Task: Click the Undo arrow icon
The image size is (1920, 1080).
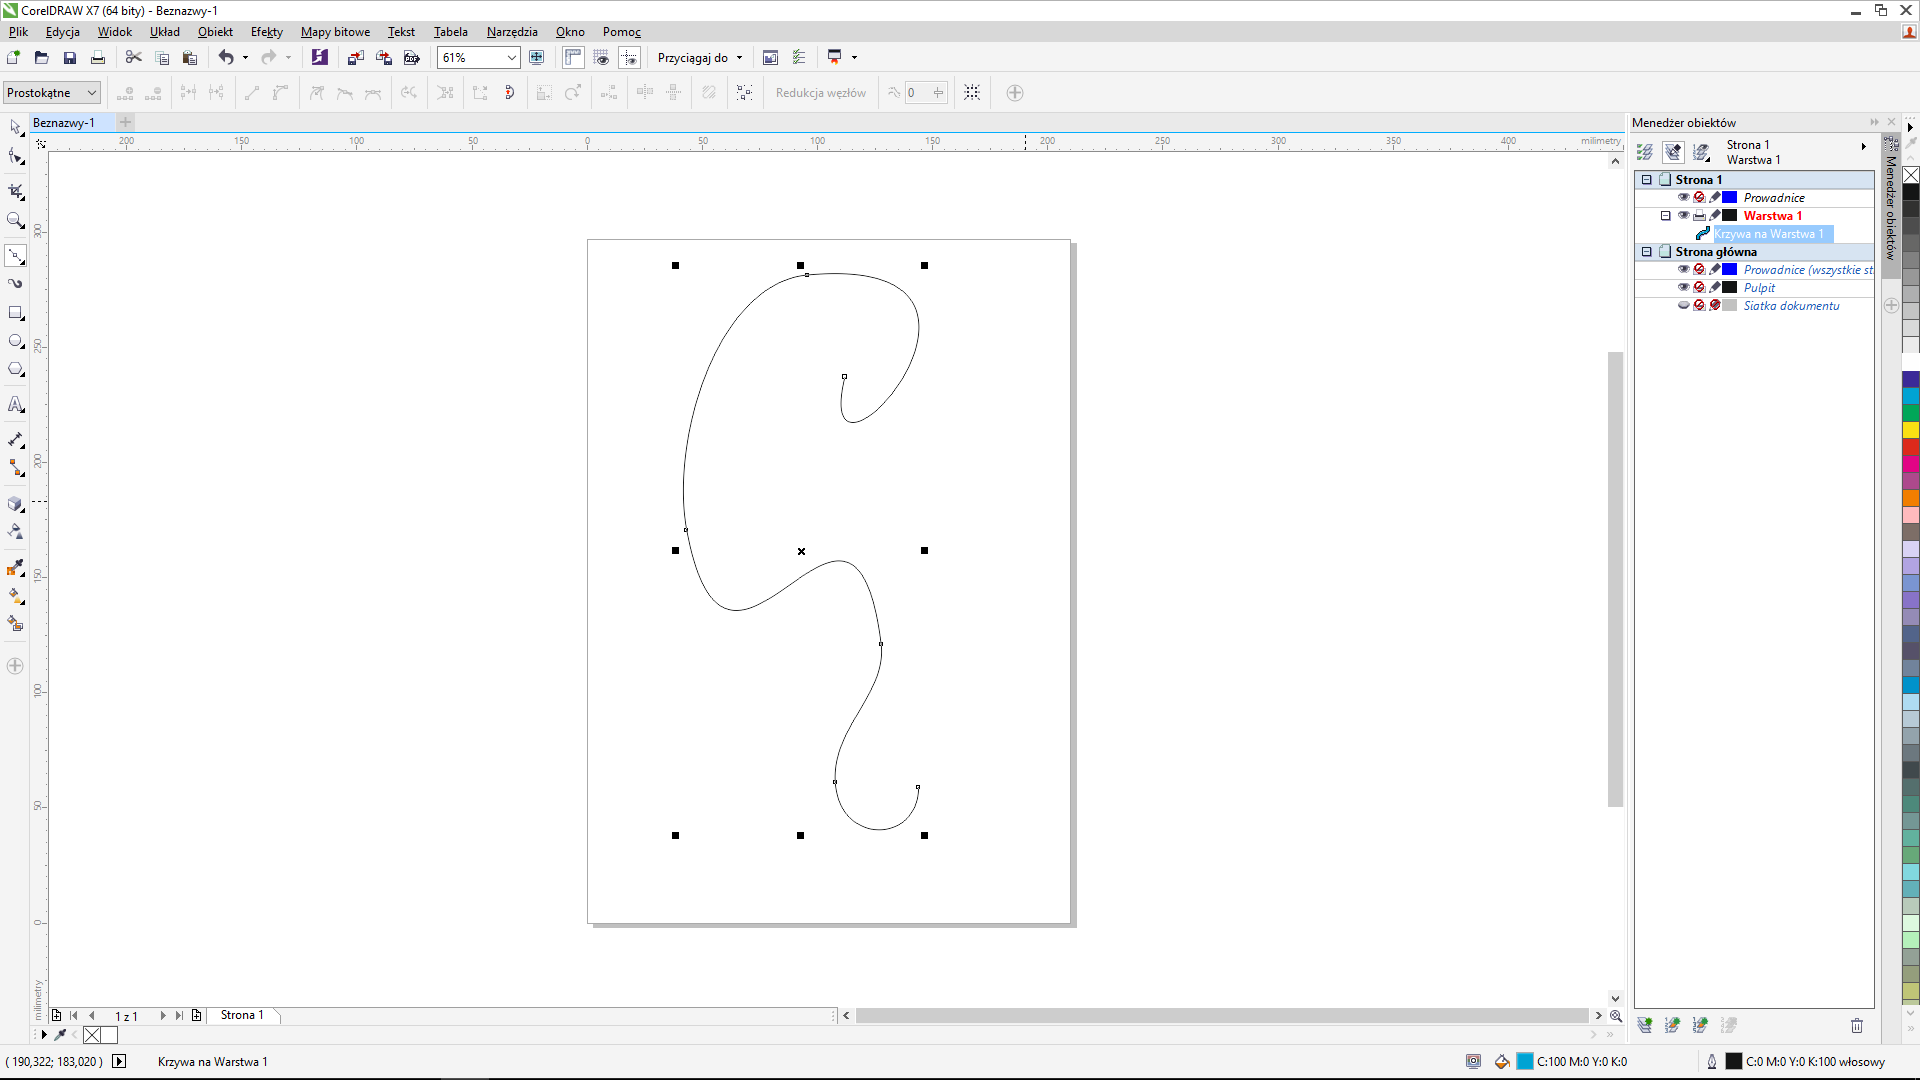Action: pyautogui.click(x=226, y=58)
